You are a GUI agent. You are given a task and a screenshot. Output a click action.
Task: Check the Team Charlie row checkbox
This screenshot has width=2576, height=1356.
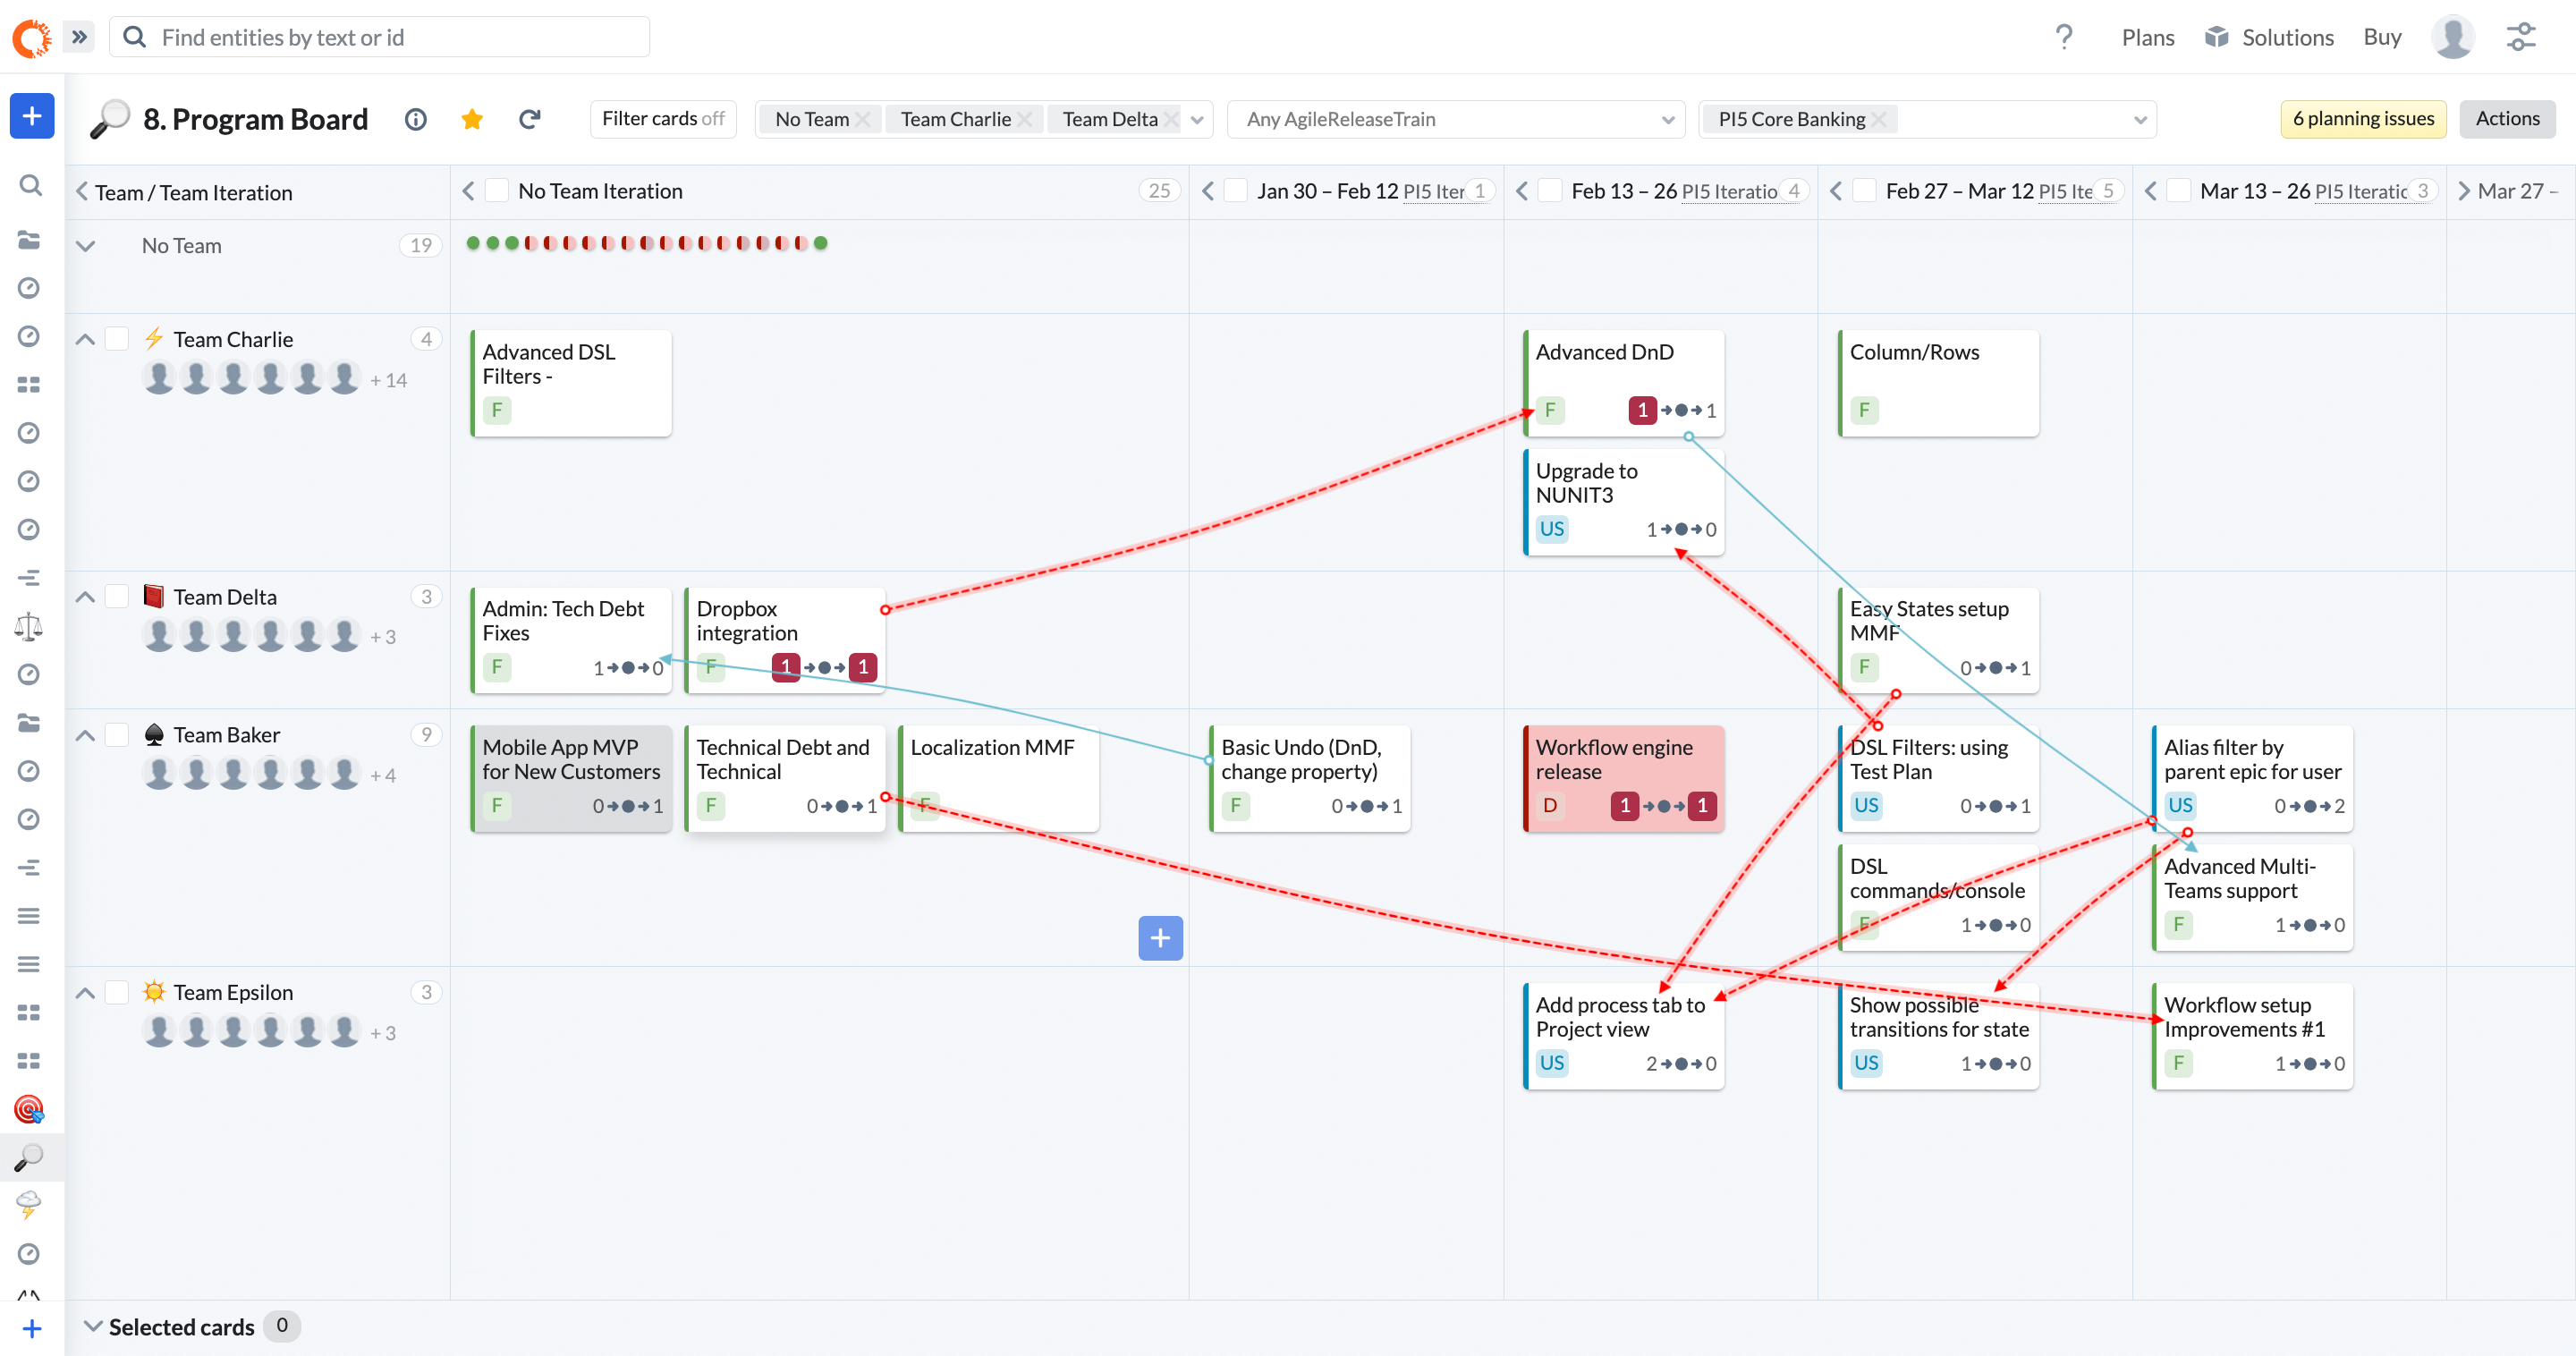point(117,339)
